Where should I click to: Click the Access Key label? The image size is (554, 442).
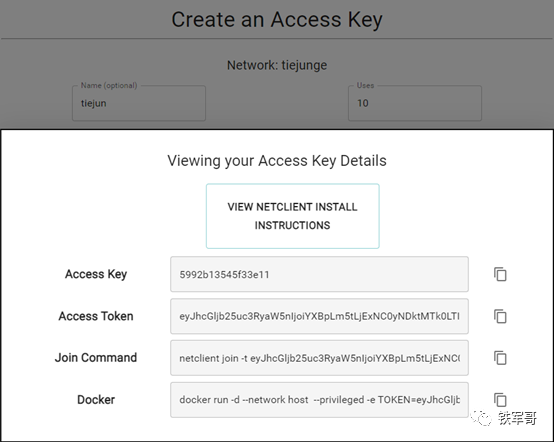click(96, 274)
